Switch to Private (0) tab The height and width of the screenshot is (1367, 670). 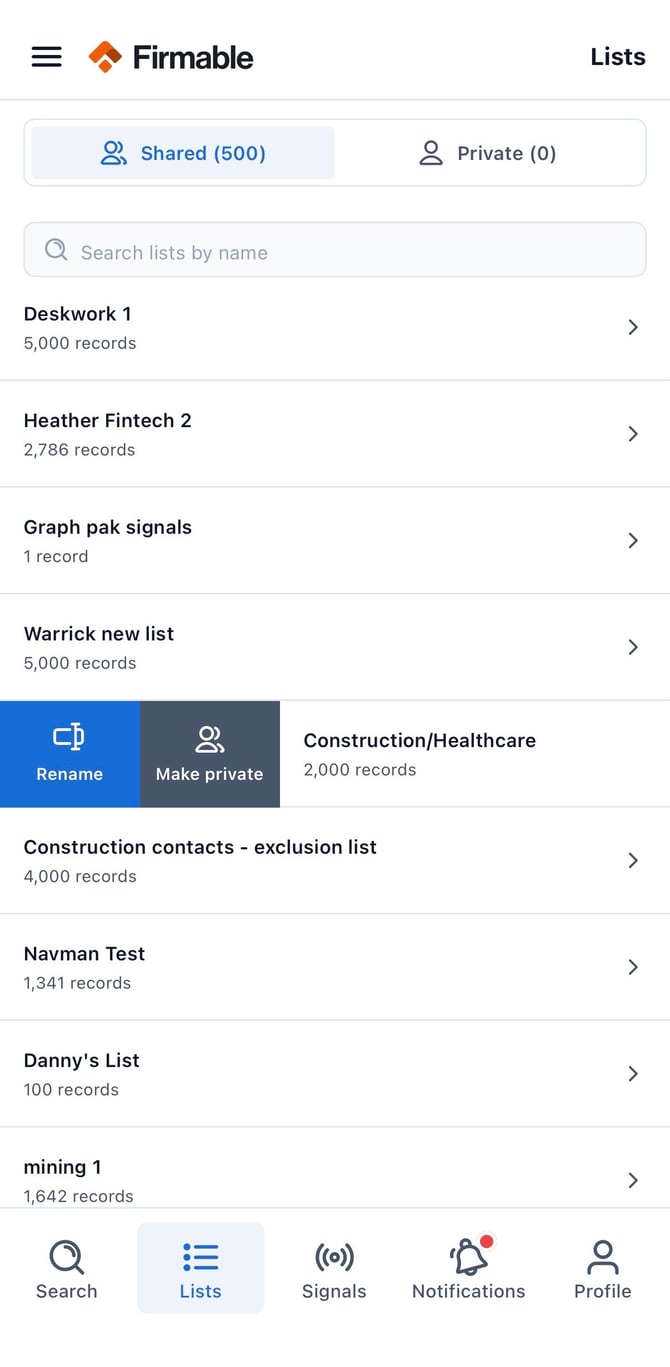[x=487, y=153]
